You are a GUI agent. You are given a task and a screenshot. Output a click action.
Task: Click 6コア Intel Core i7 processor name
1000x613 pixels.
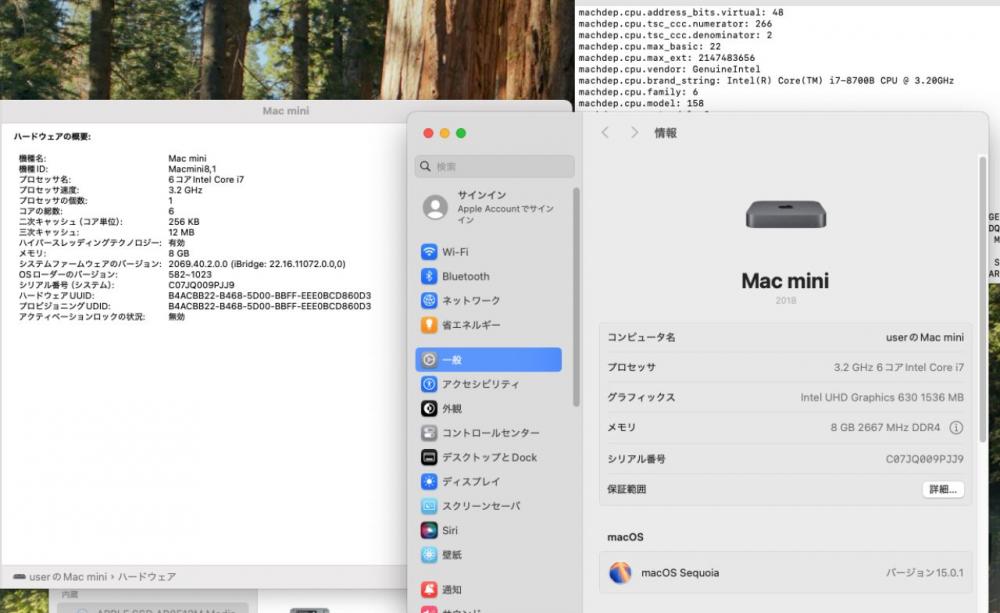point(206,180)
